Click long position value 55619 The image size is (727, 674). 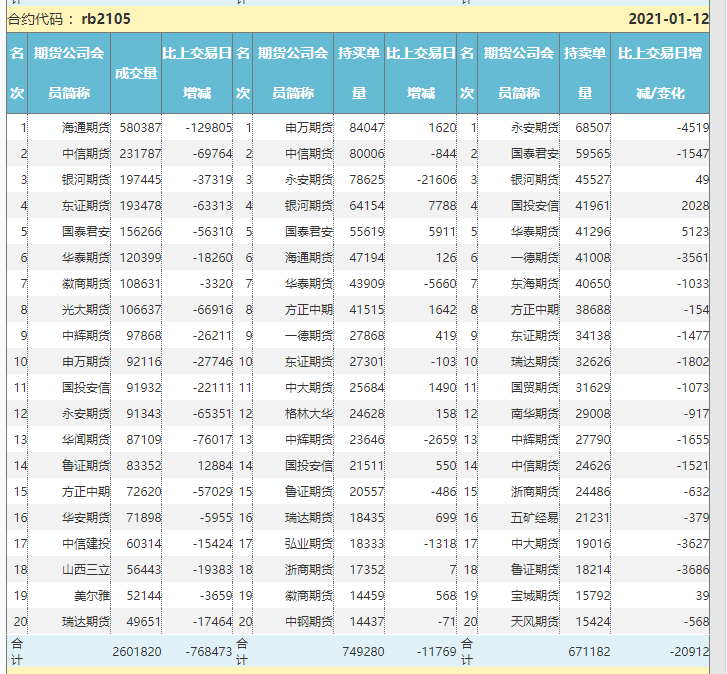pos(367,231)
